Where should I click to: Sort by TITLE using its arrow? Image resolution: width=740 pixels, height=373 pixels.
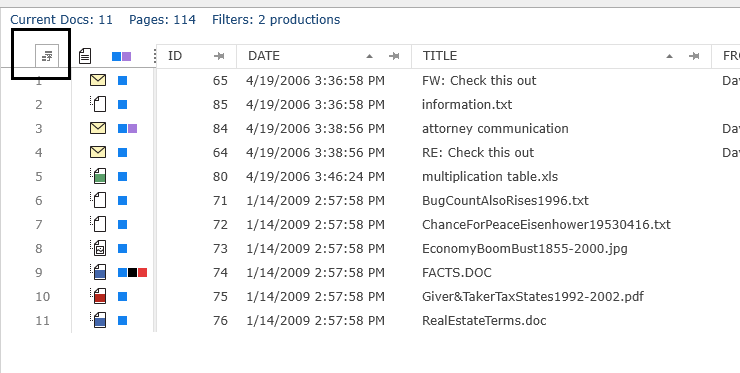[x=669, y=56]
